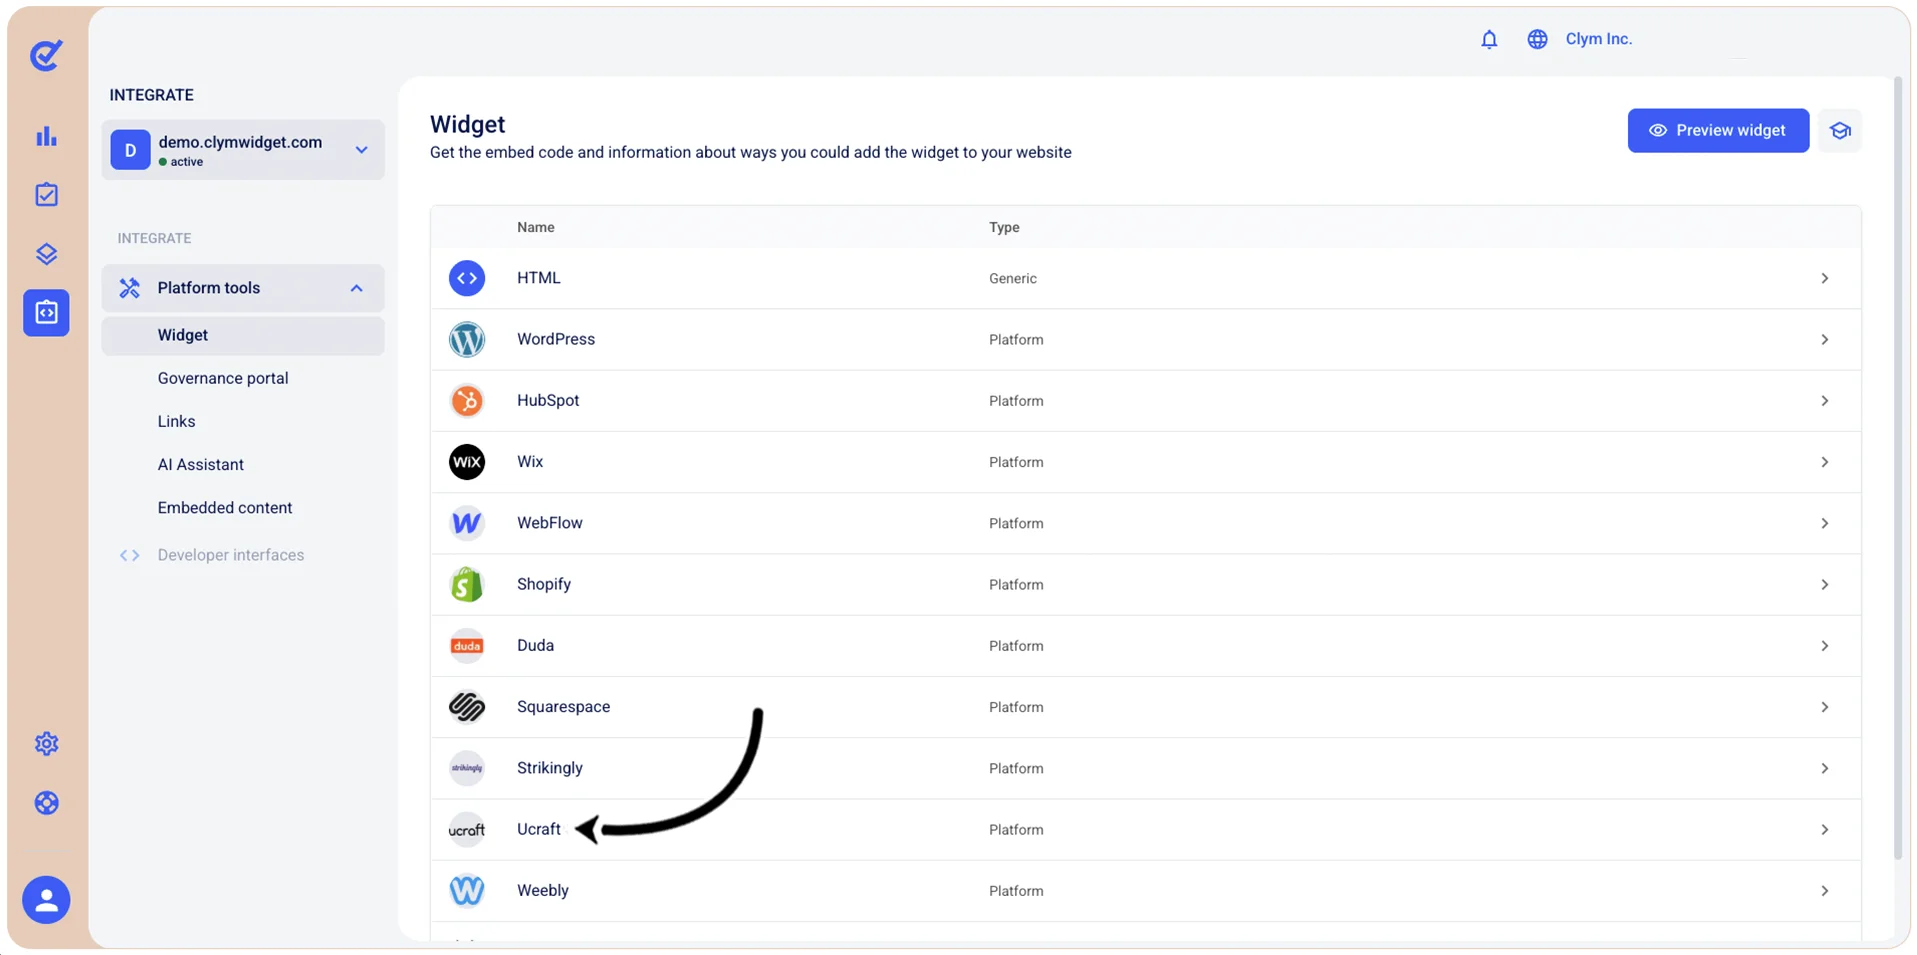Open the graduation cap tutorial icon
Screen dimensions: 1917x955
point(1840,131)
